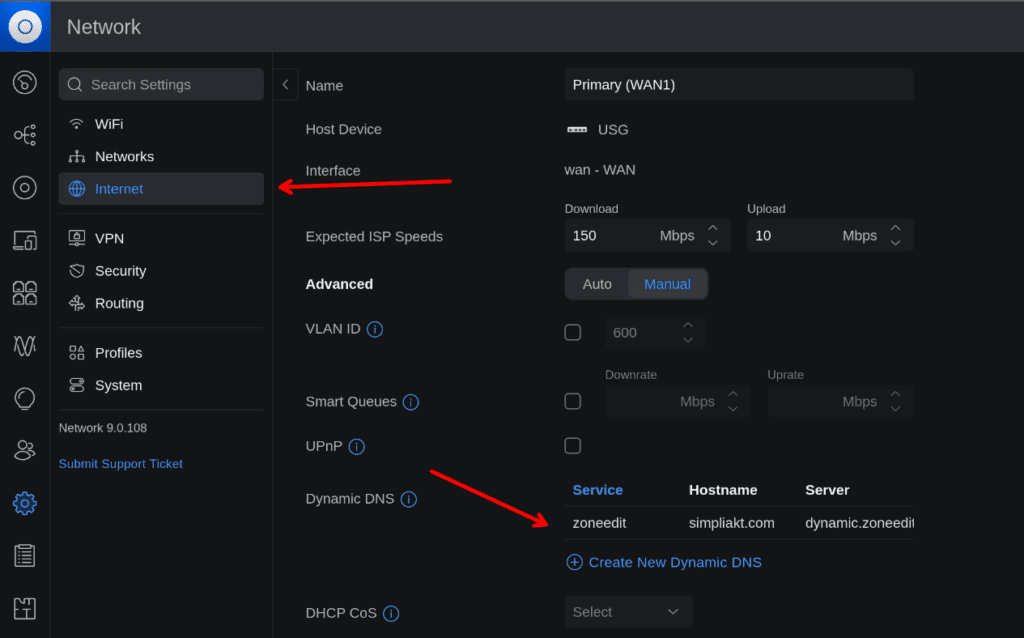Click Create New Dynamic DNS
The image size is (1024, 638).
point(664,562)
